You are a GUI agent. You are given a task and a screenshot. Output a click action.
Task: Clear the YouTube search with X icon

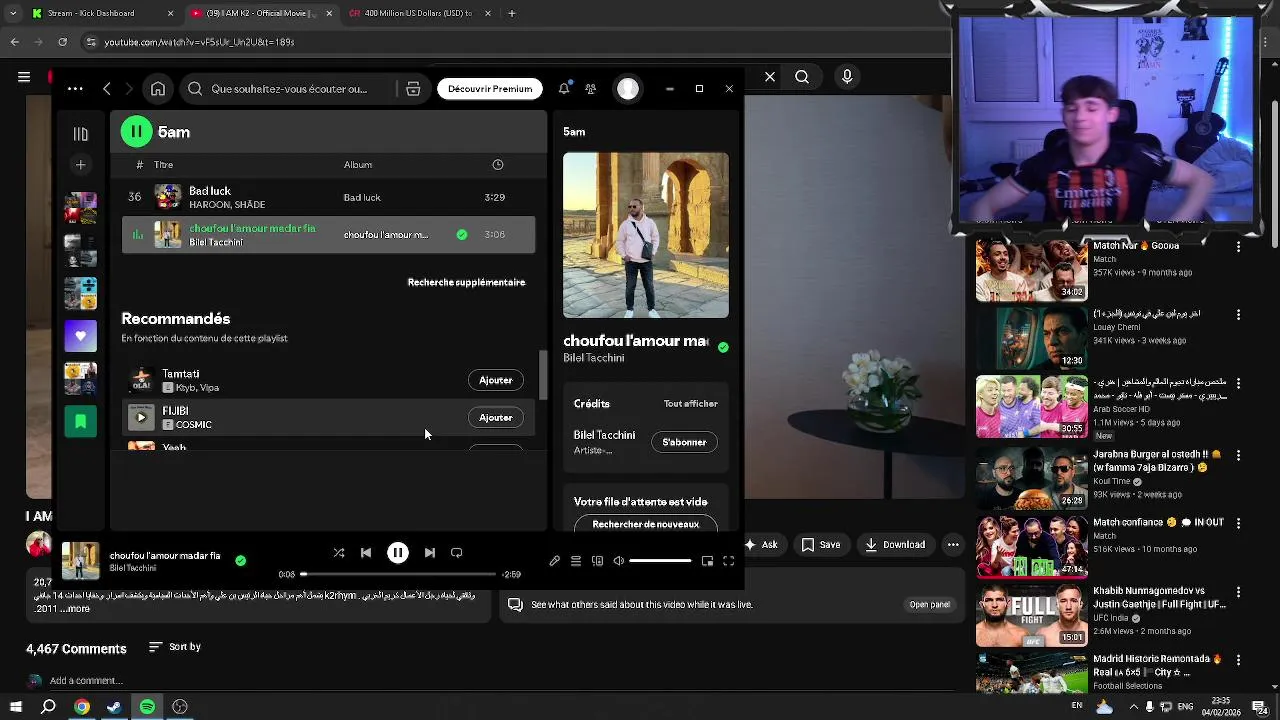[770, 76]
